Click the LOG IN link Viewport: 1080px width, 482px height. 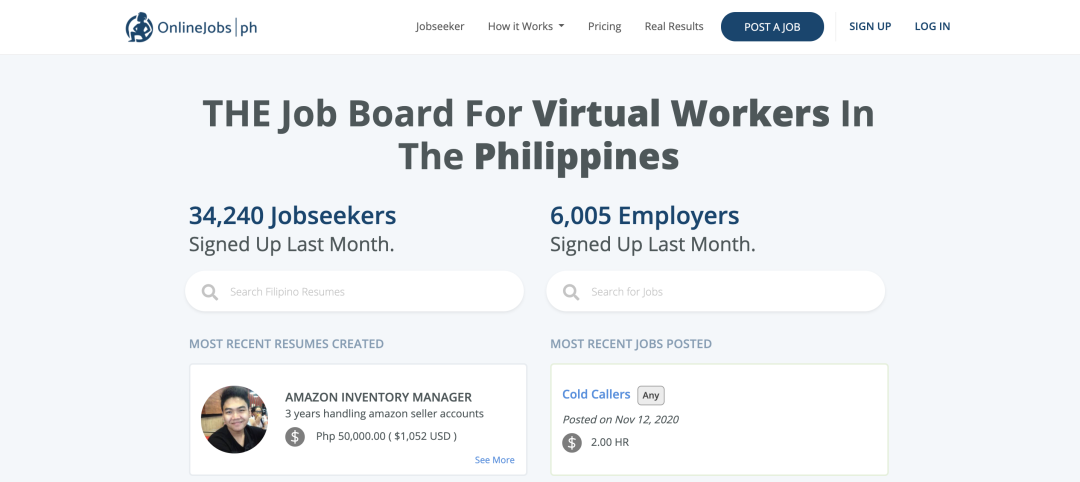pyautogui.click(x=932, y=27)
